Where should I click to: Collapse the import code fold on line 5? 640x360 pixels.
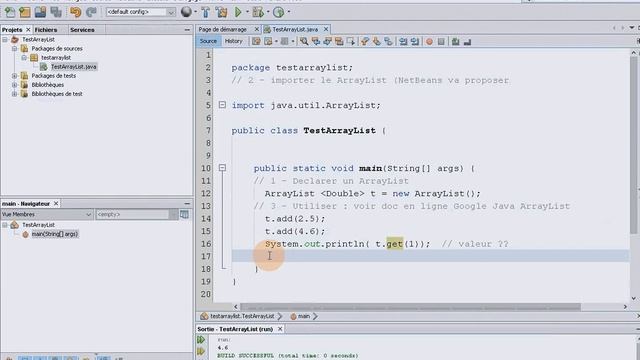[222, 105]
